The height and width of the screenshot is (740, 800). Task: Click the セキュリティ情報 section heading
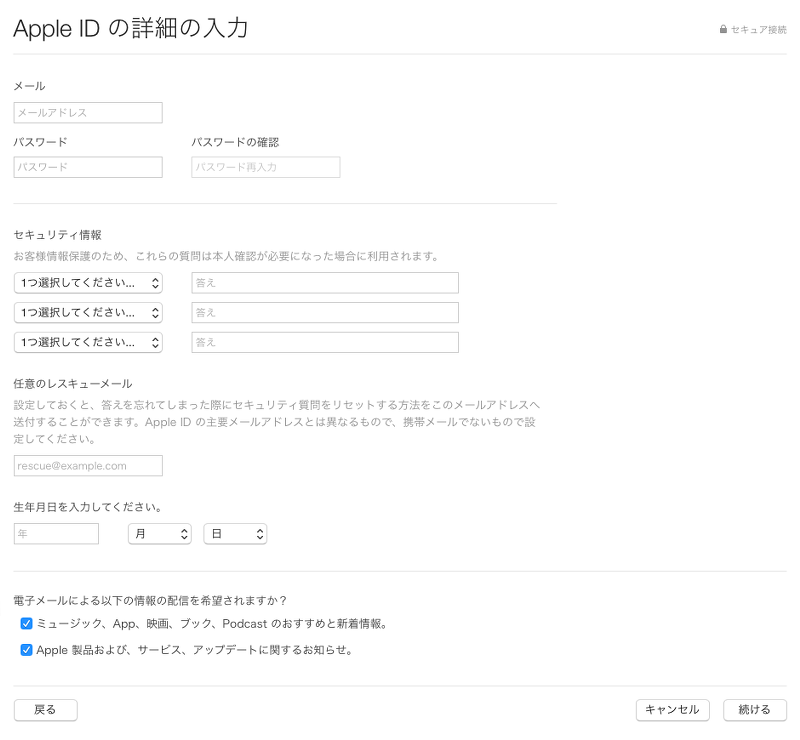[x=58, y=235]
